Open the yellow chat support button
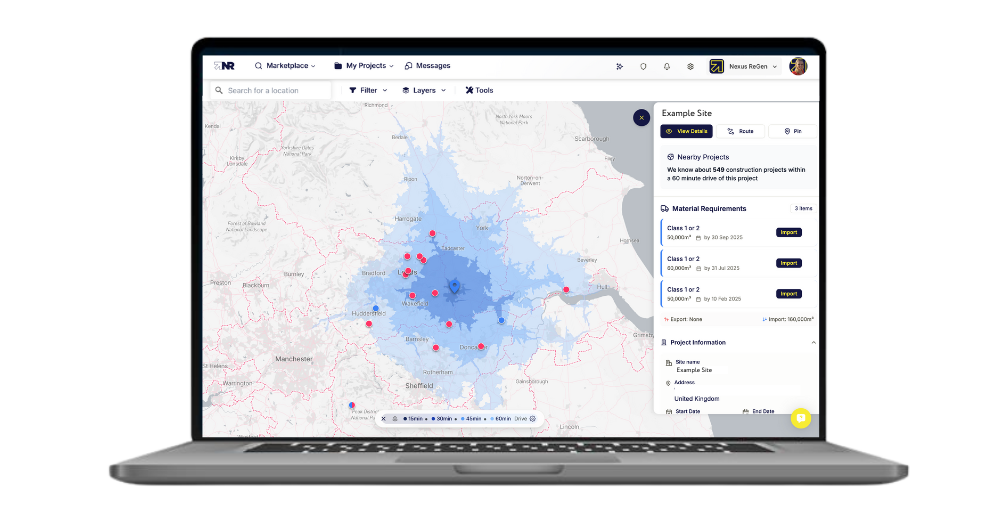 click(x=801, y=418)
